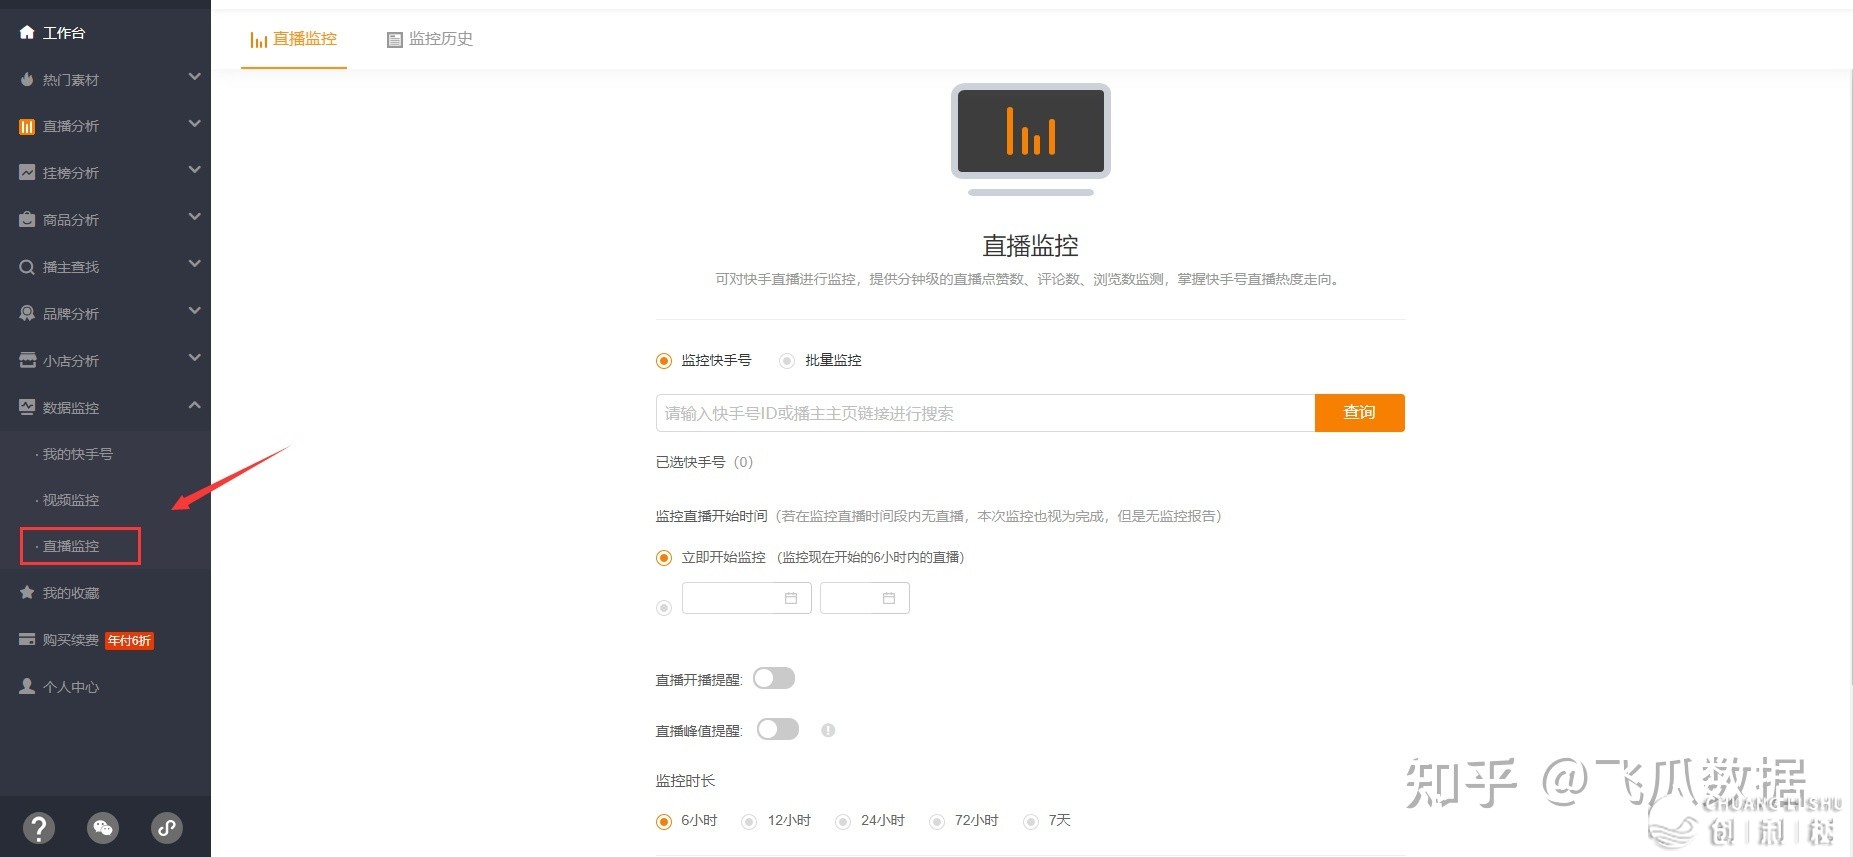Expand the 小店分析 menu chevron

(x=195, y=358)
